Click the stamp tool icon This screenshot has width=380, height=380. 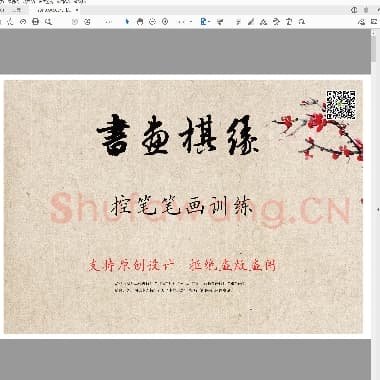coord(264,22)
